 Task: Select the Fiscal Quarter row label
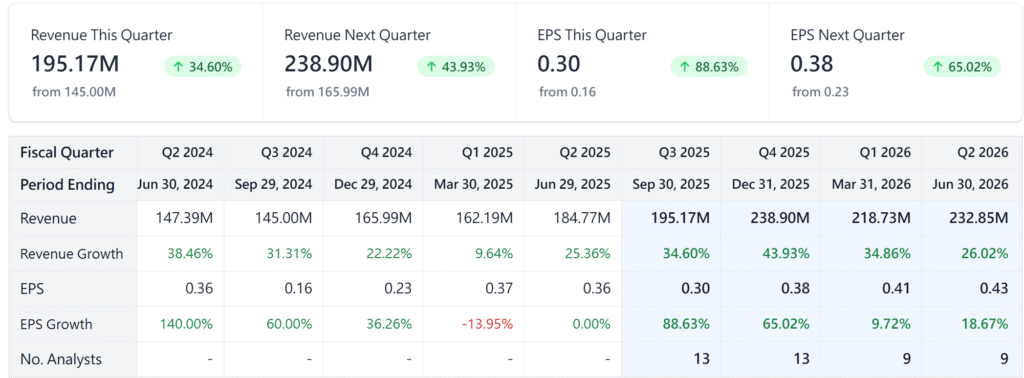pyautogui.click(x=67, y=153)
